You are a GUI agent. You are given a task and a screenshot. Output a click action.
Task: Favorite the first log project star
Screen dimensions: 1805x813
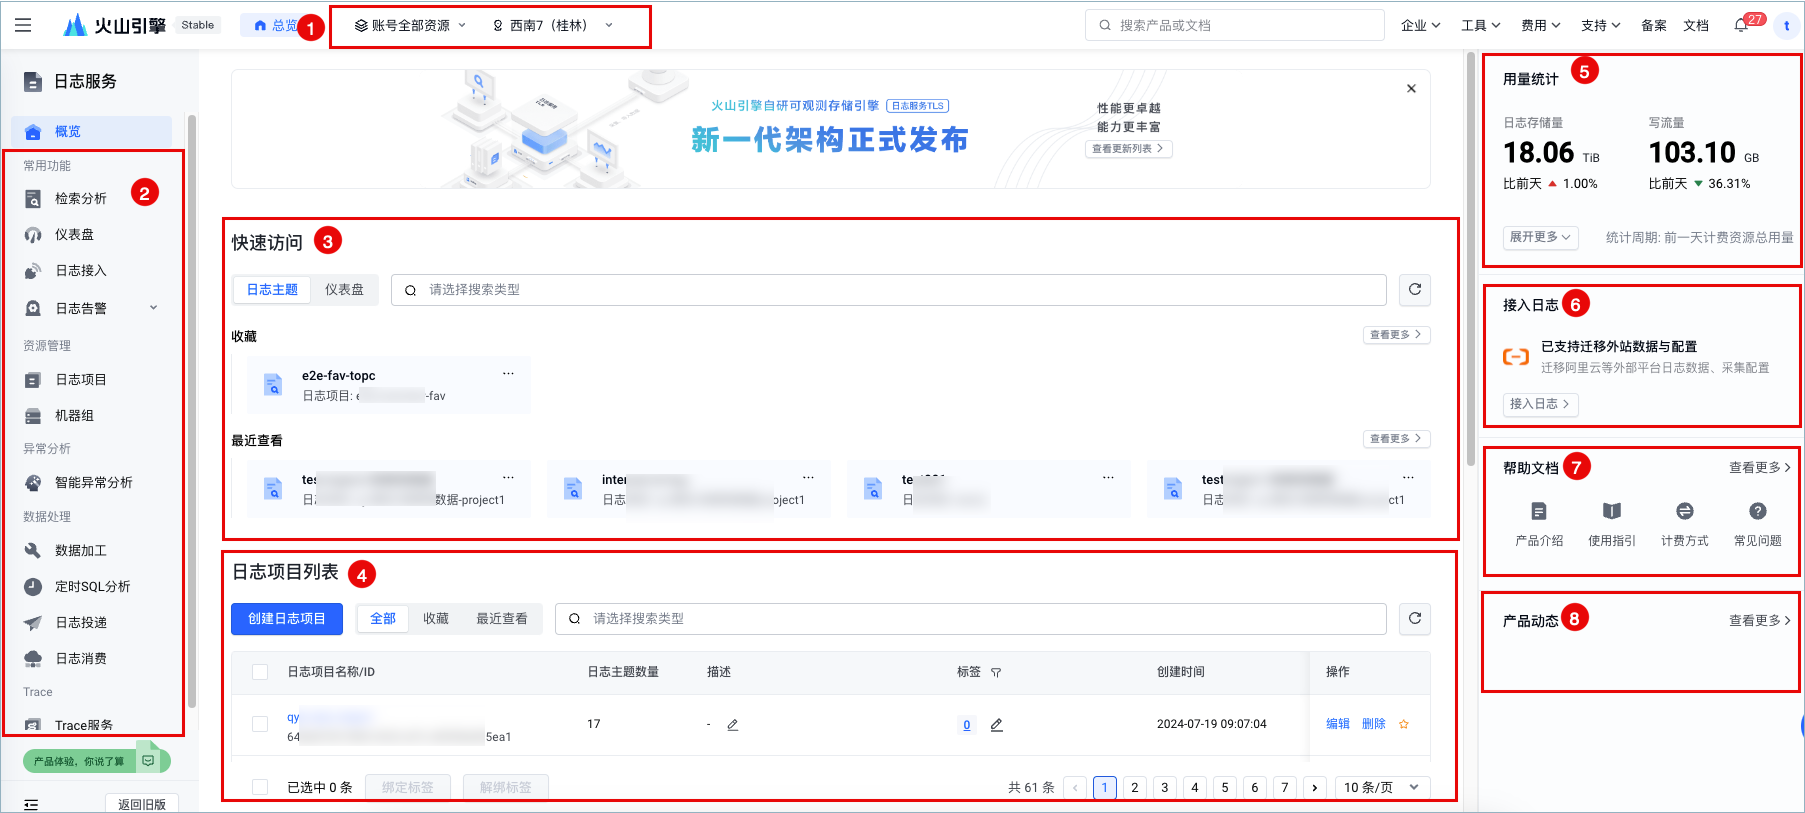coord(1404,725)
